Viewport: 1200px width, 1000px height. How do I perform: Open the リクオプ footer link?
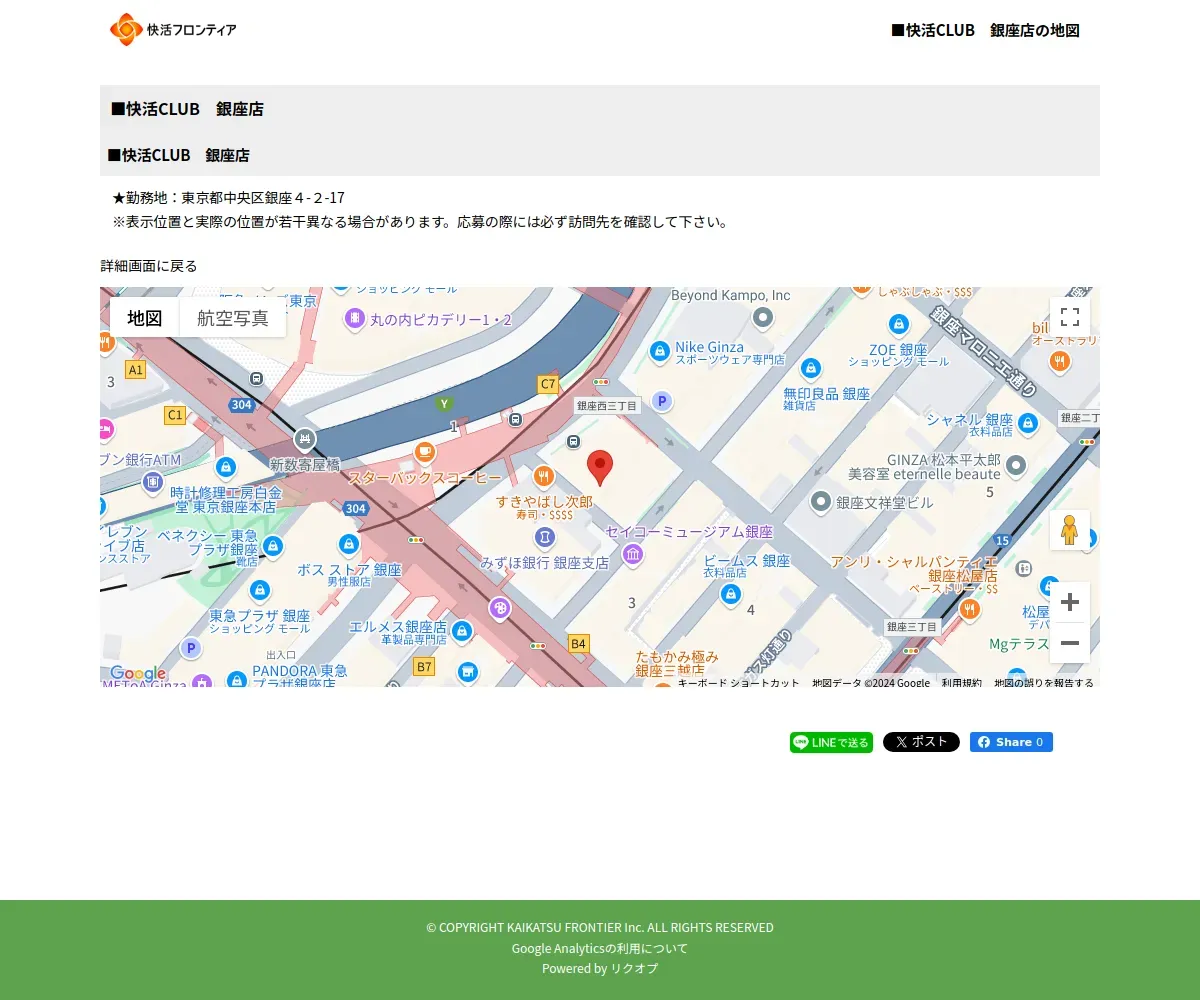tap(634, 968)
